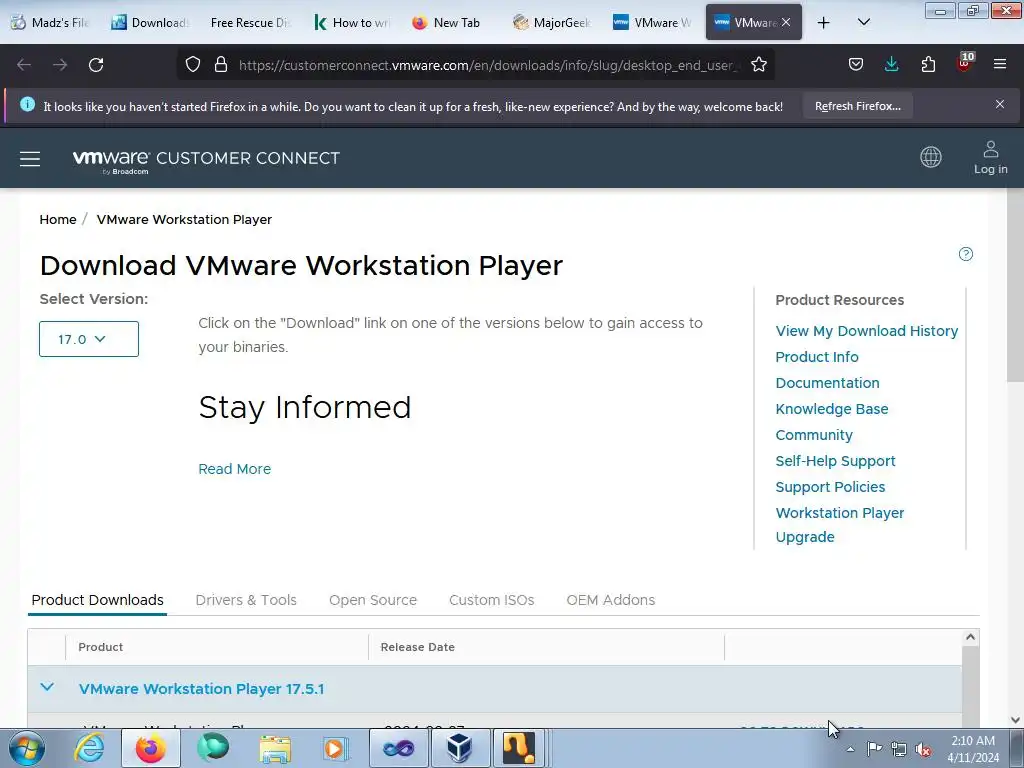Open the Knowledge Base link
The image size is (1024, 768).
831,409
